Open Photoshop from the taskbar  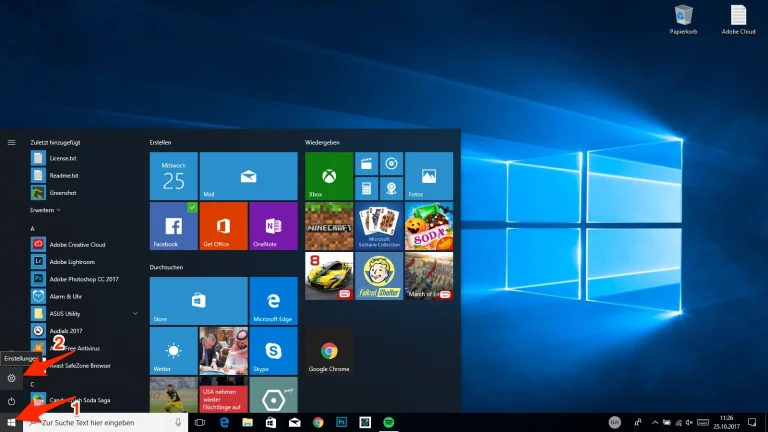pos(341,422)
